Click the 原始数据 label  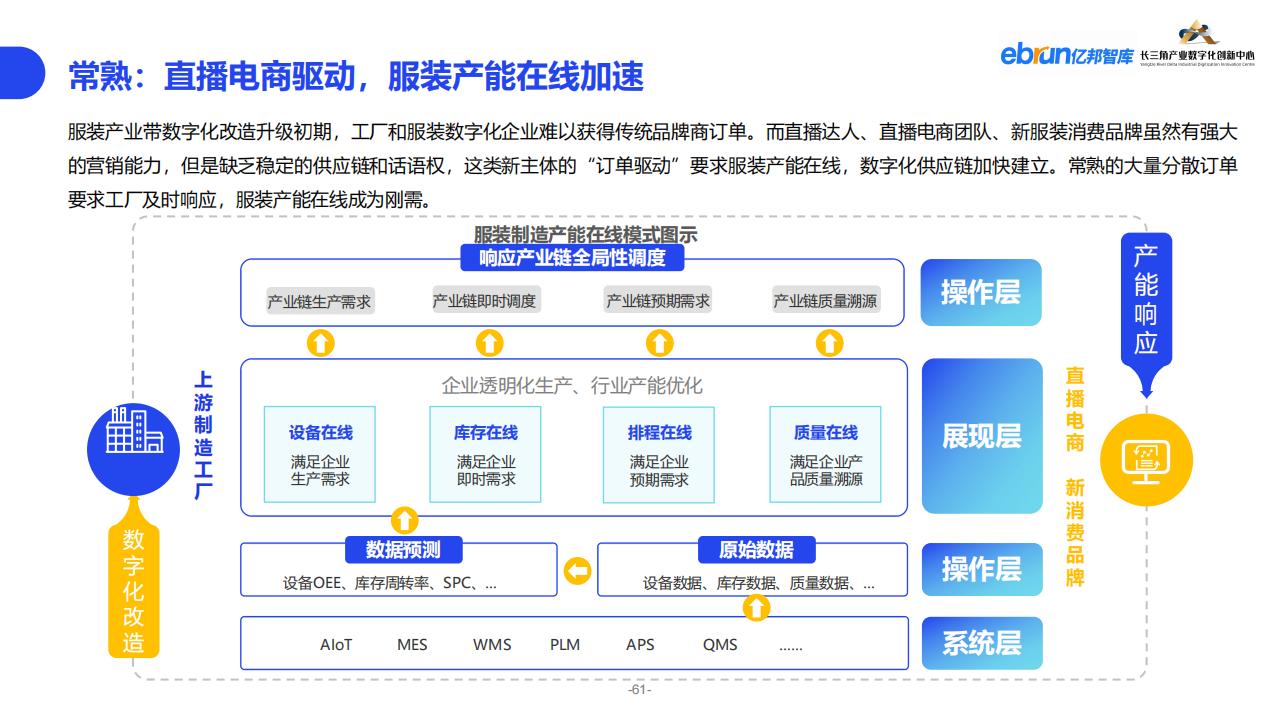(757, 549)
